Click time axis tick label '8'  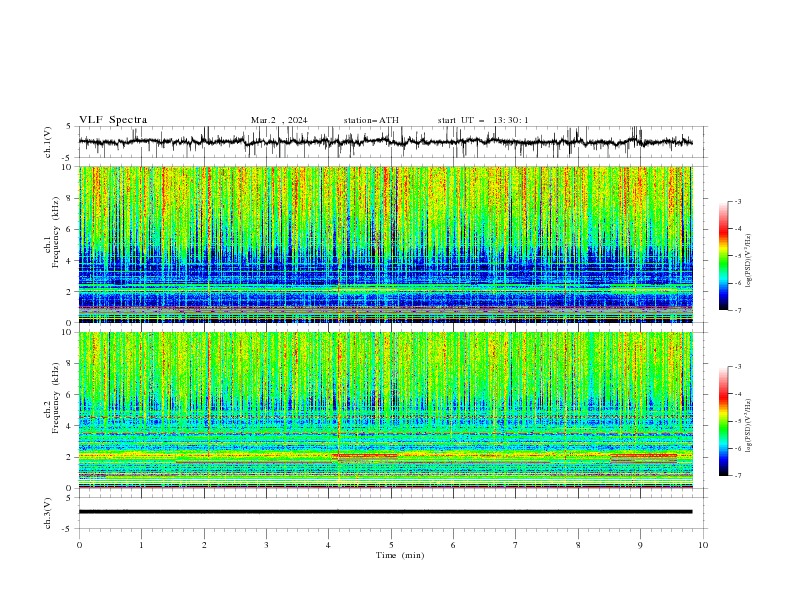point(578,545)
